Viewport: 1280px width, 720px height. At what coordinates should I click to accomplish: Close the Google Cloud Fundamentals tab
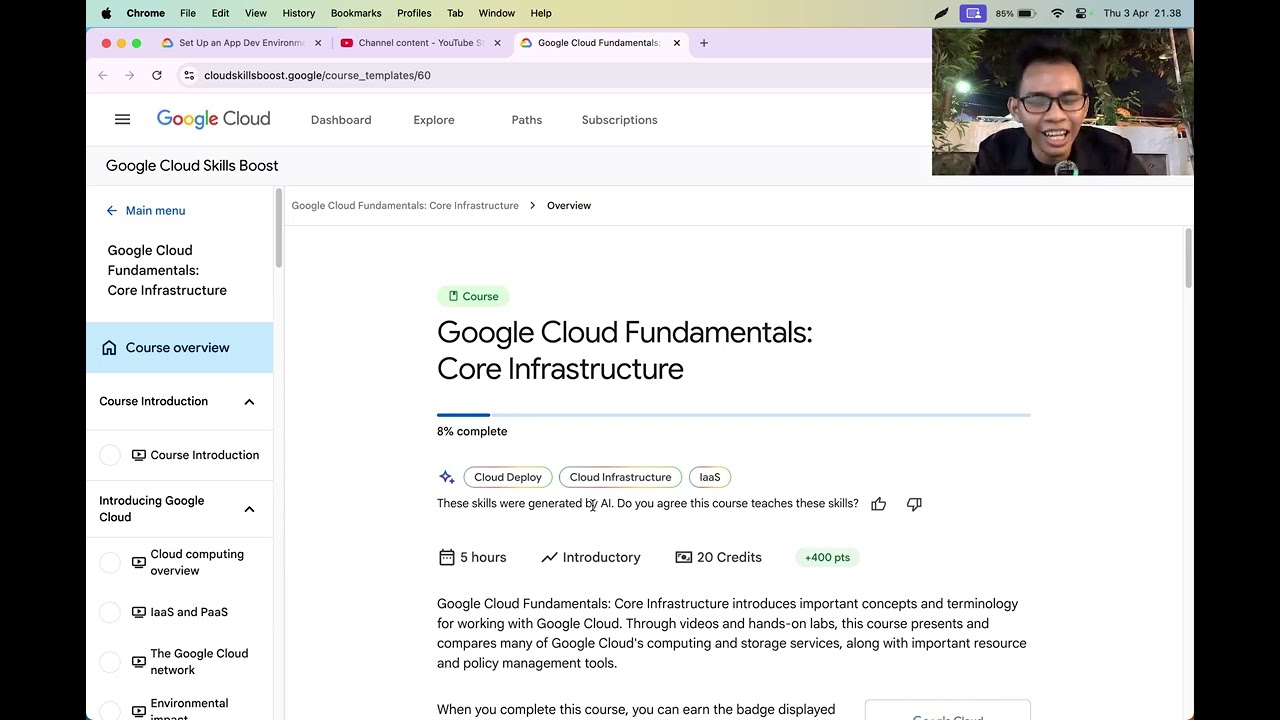click(677, 43)
